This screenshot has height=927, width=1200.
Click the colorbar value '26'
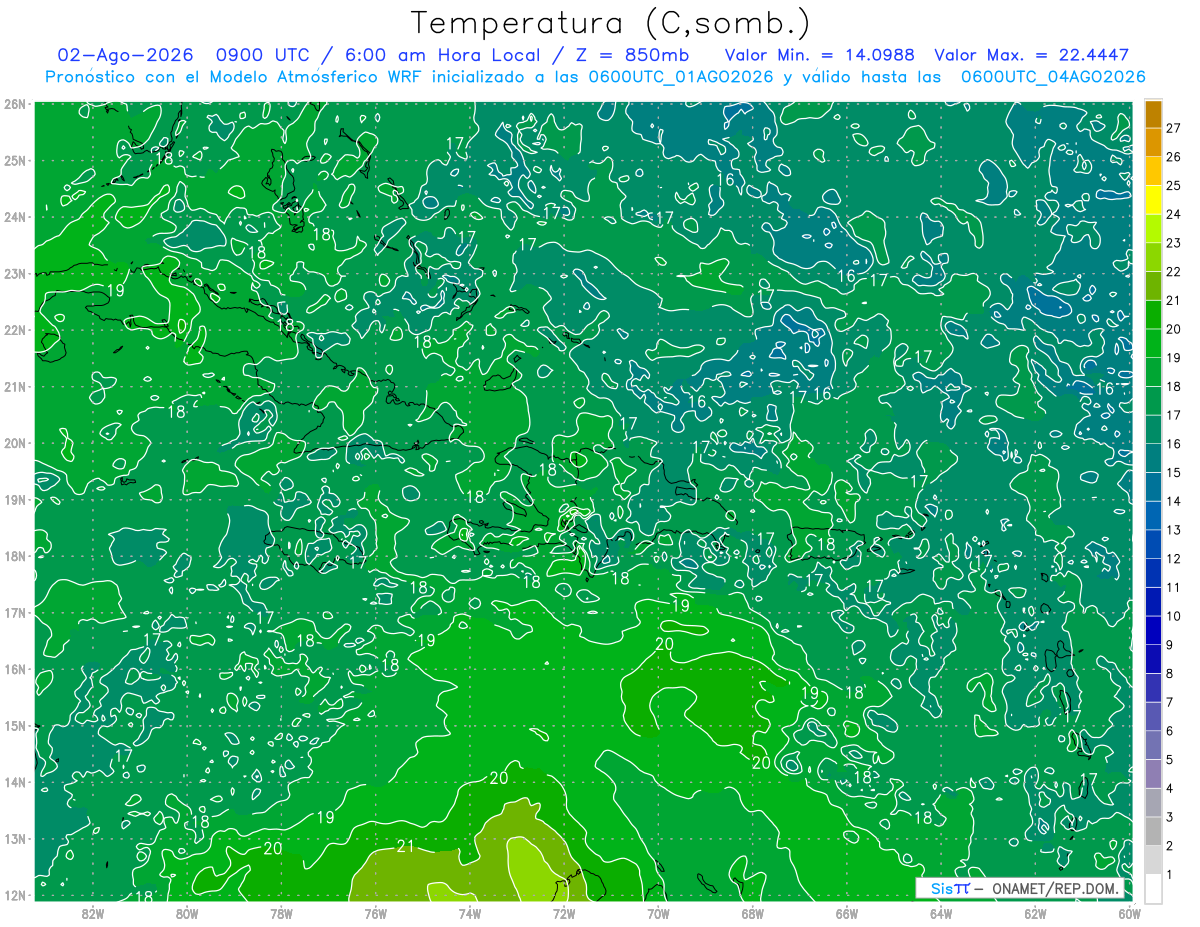(x=1174, y=157)
